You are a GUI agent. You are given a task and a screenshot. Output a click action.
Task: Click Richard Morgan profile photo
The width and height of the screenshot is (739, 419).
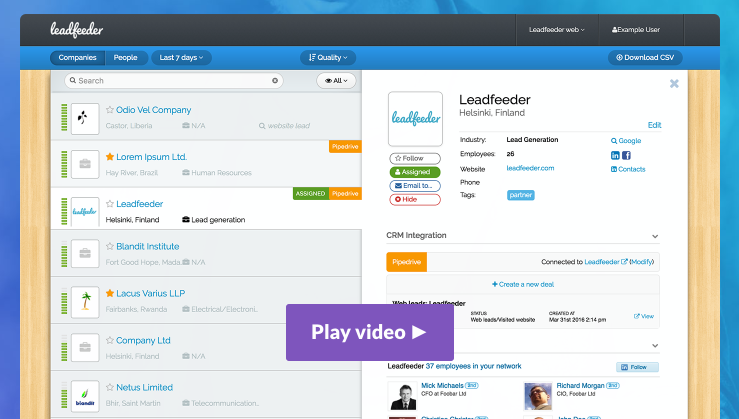(538, 396)
